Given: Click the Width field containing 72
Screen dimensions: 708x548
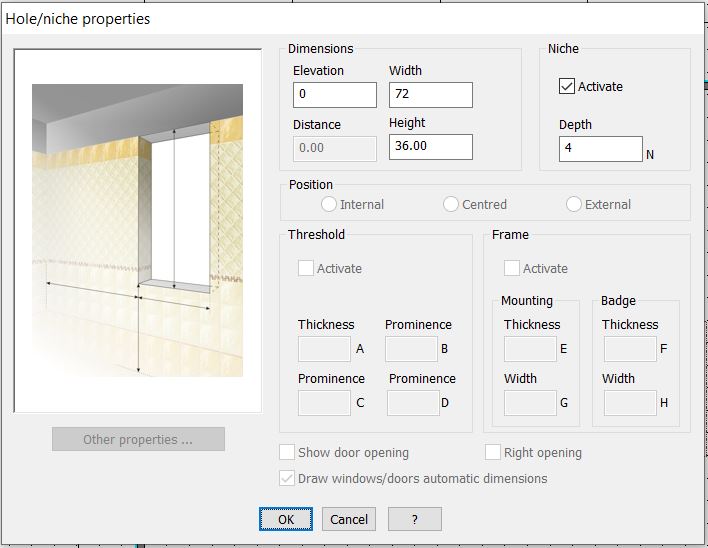Looking at the screenshot, I should point(431,95).
